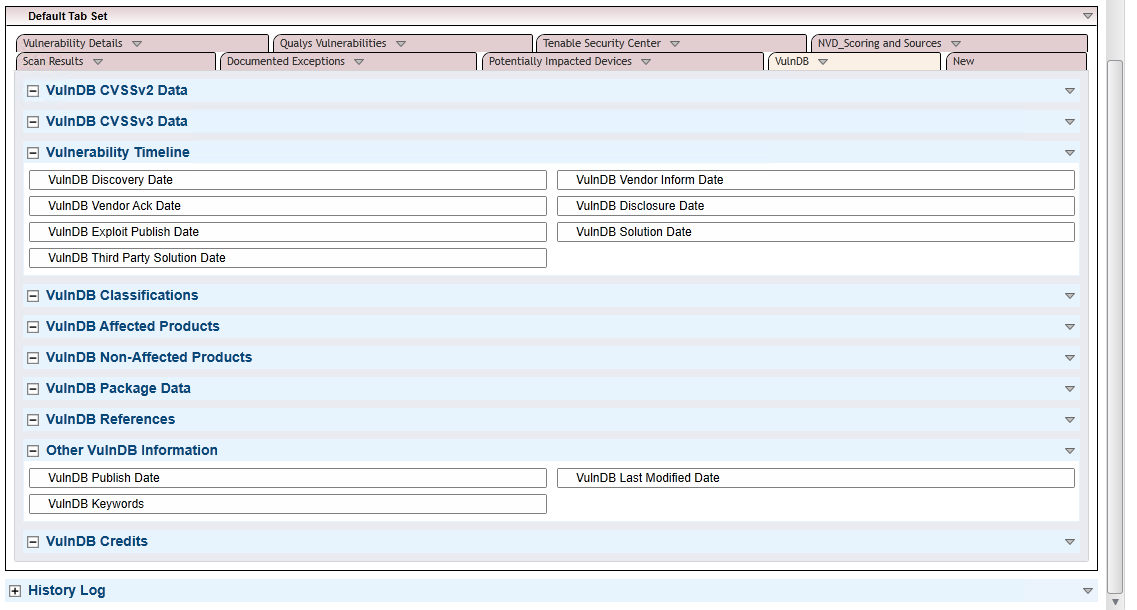The image size is (1137, 610).
Task: Click the History Log heading text
Action: [67, 590]
